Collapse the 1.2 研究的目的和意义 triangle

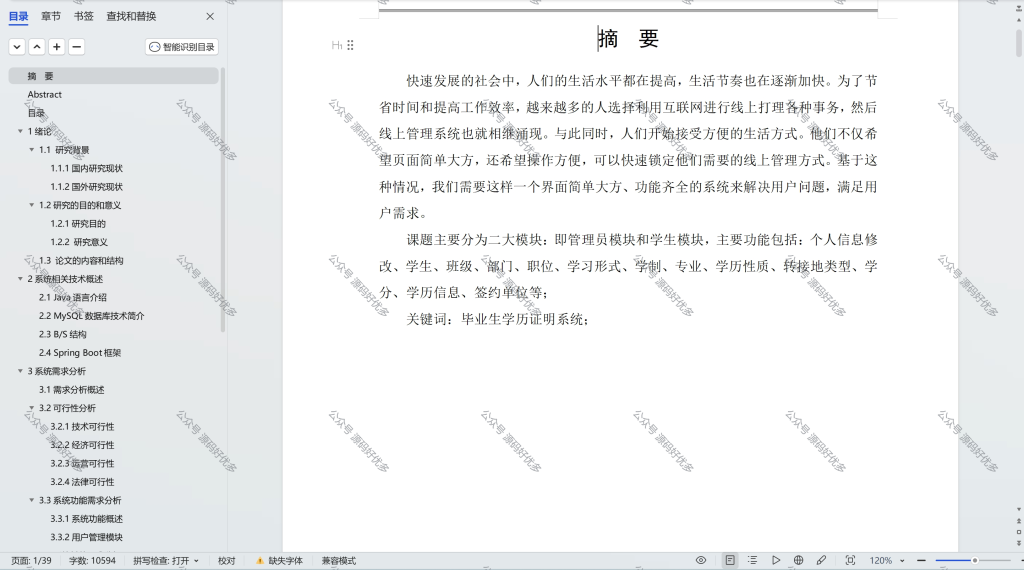pos(31,205)
